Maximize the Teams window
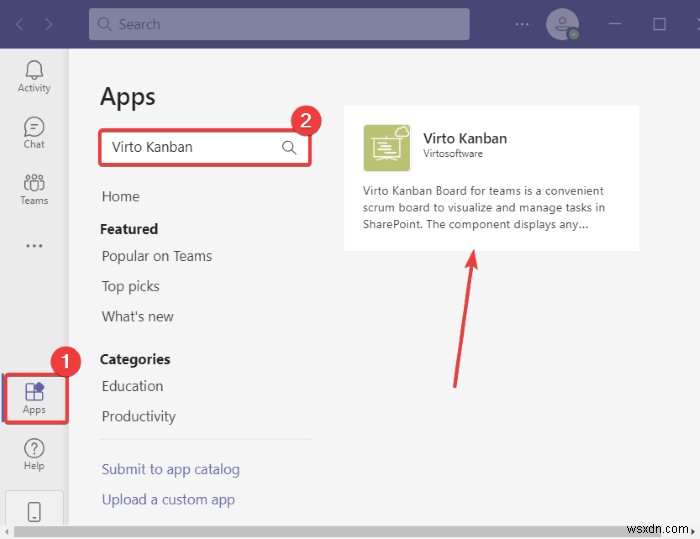Image resolution: width=700 pixels, height=539 pixels. (659, 24)
